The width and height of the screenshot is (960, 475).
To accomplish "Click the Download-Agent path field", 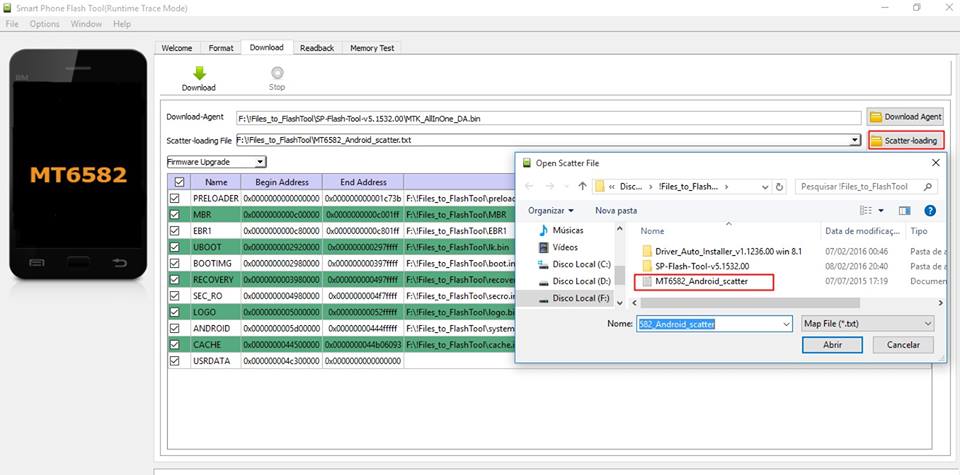I will point(549,118).
